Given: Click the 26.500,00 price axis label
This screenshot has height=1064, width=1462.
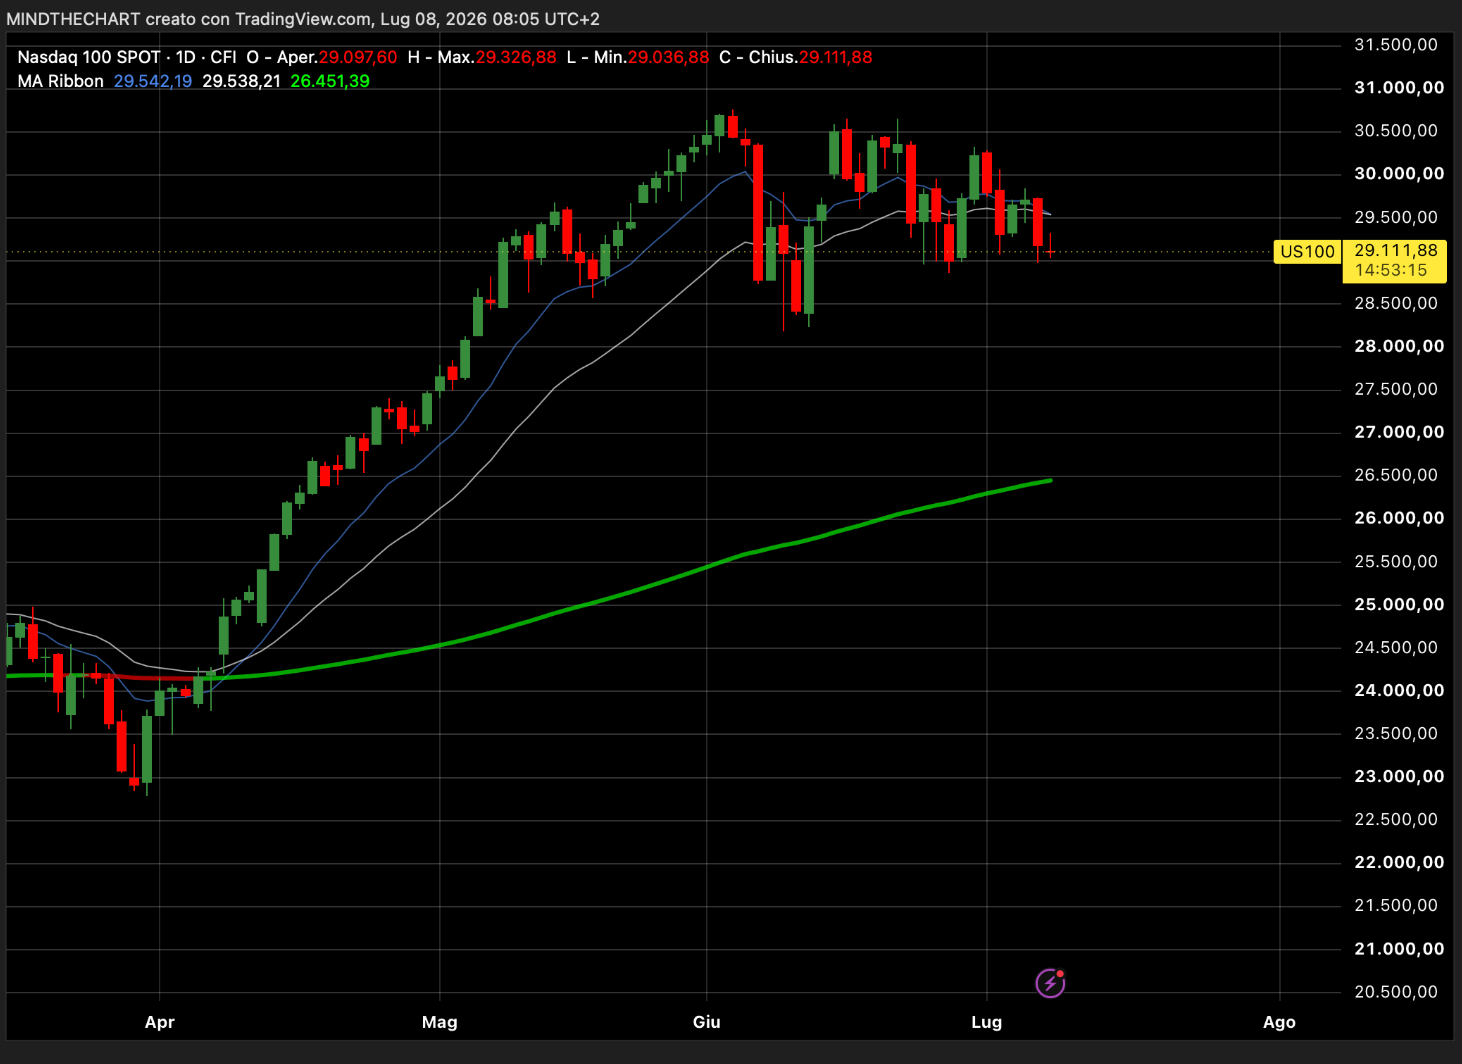Looking at the screenshot, I should click(x=1396, y=475).
